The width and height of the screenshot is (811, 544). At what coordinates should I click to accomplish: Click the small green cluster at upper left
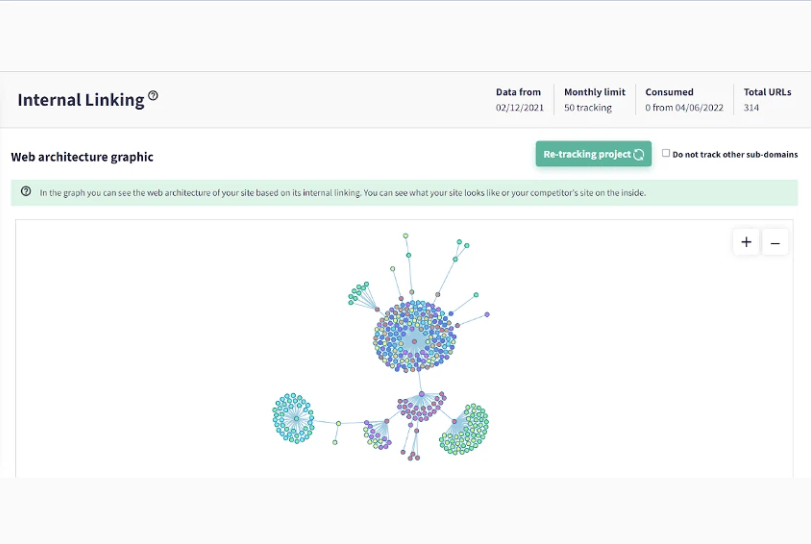tap(358, 294)
